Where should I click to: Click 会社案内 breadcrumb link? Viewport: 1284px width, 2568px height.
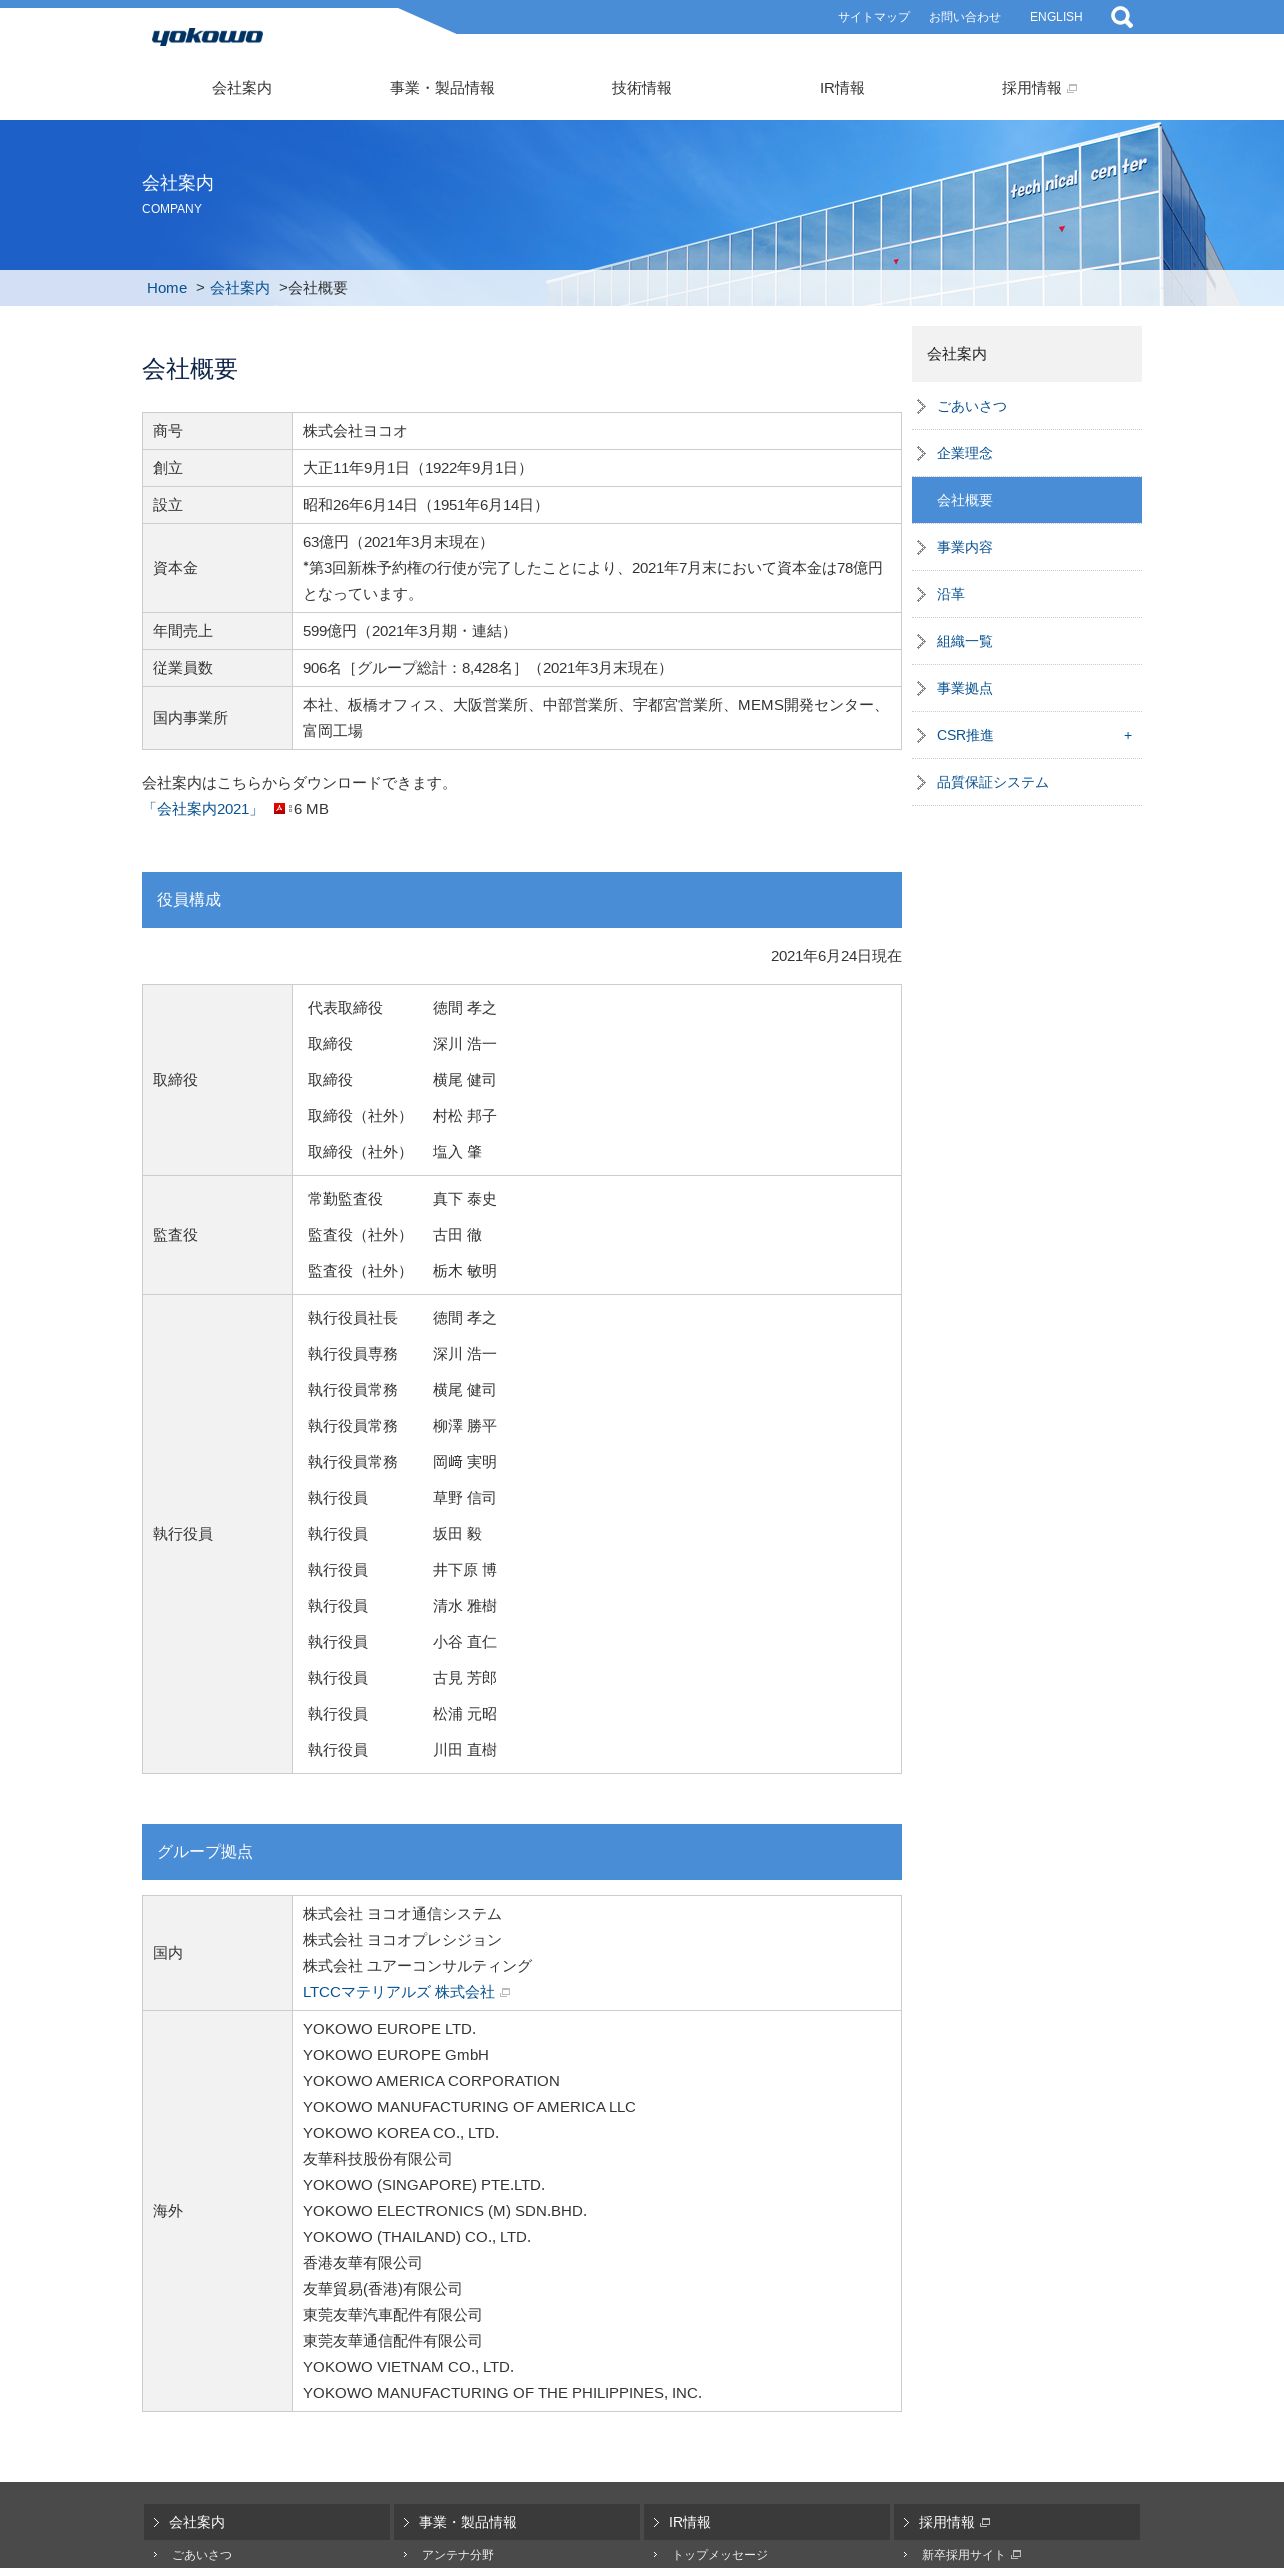(240, 288)
